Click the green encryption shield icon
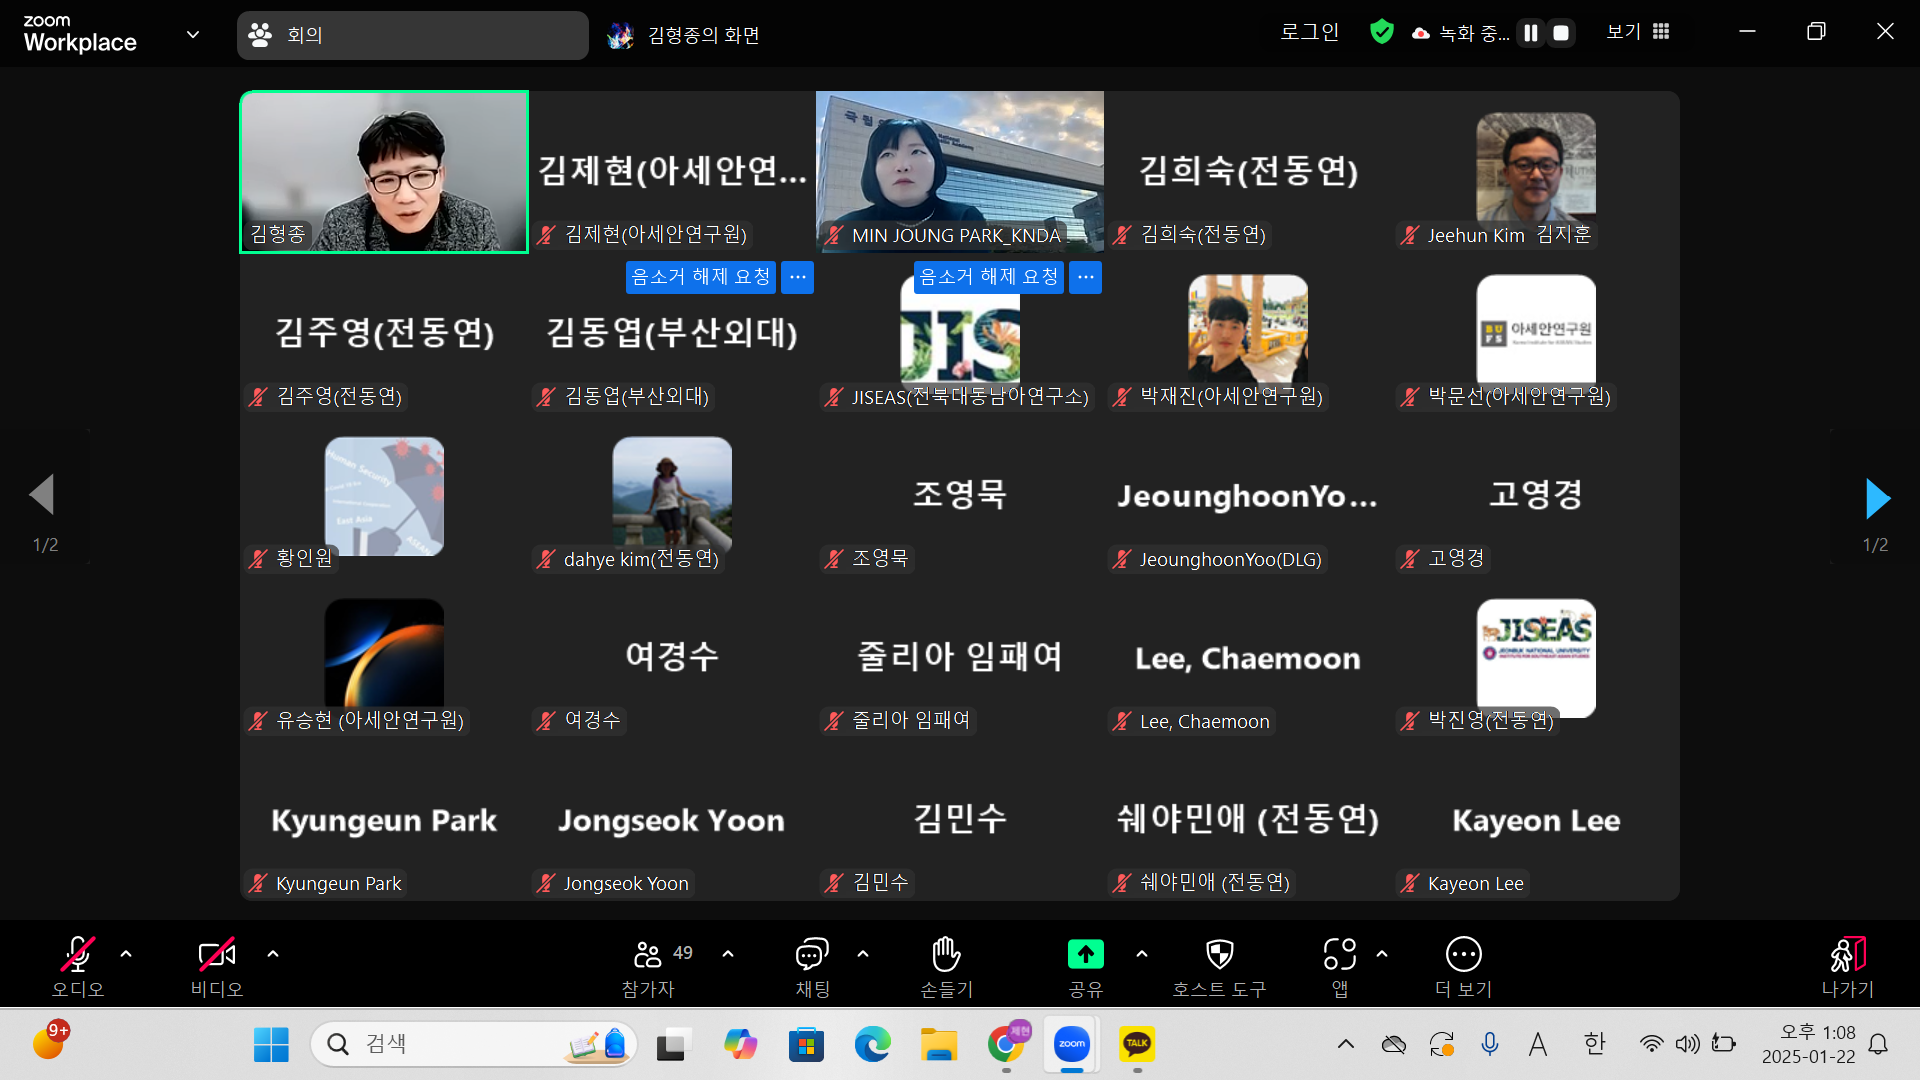 1381,32
